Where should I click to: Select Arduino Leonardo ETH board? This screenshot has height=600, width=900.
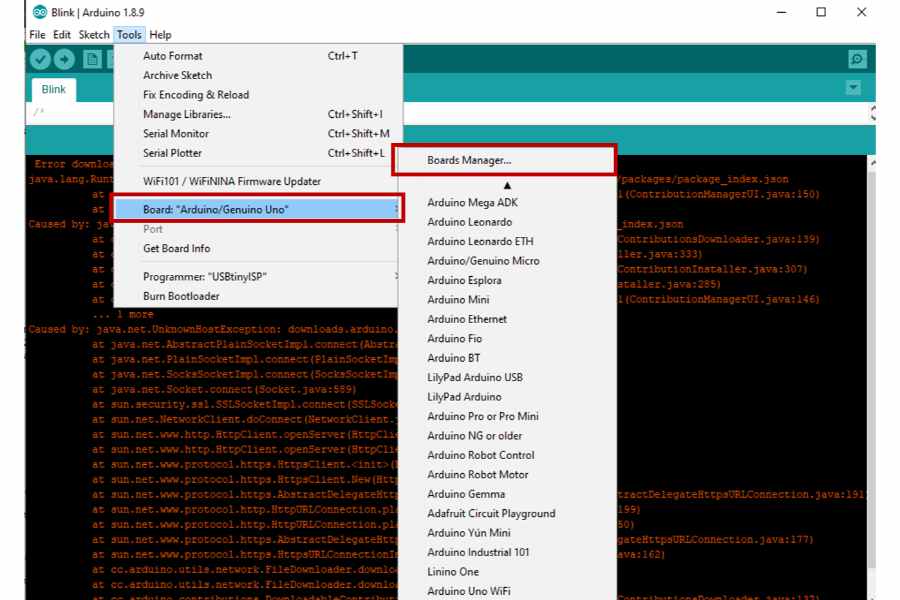(507, 242)
